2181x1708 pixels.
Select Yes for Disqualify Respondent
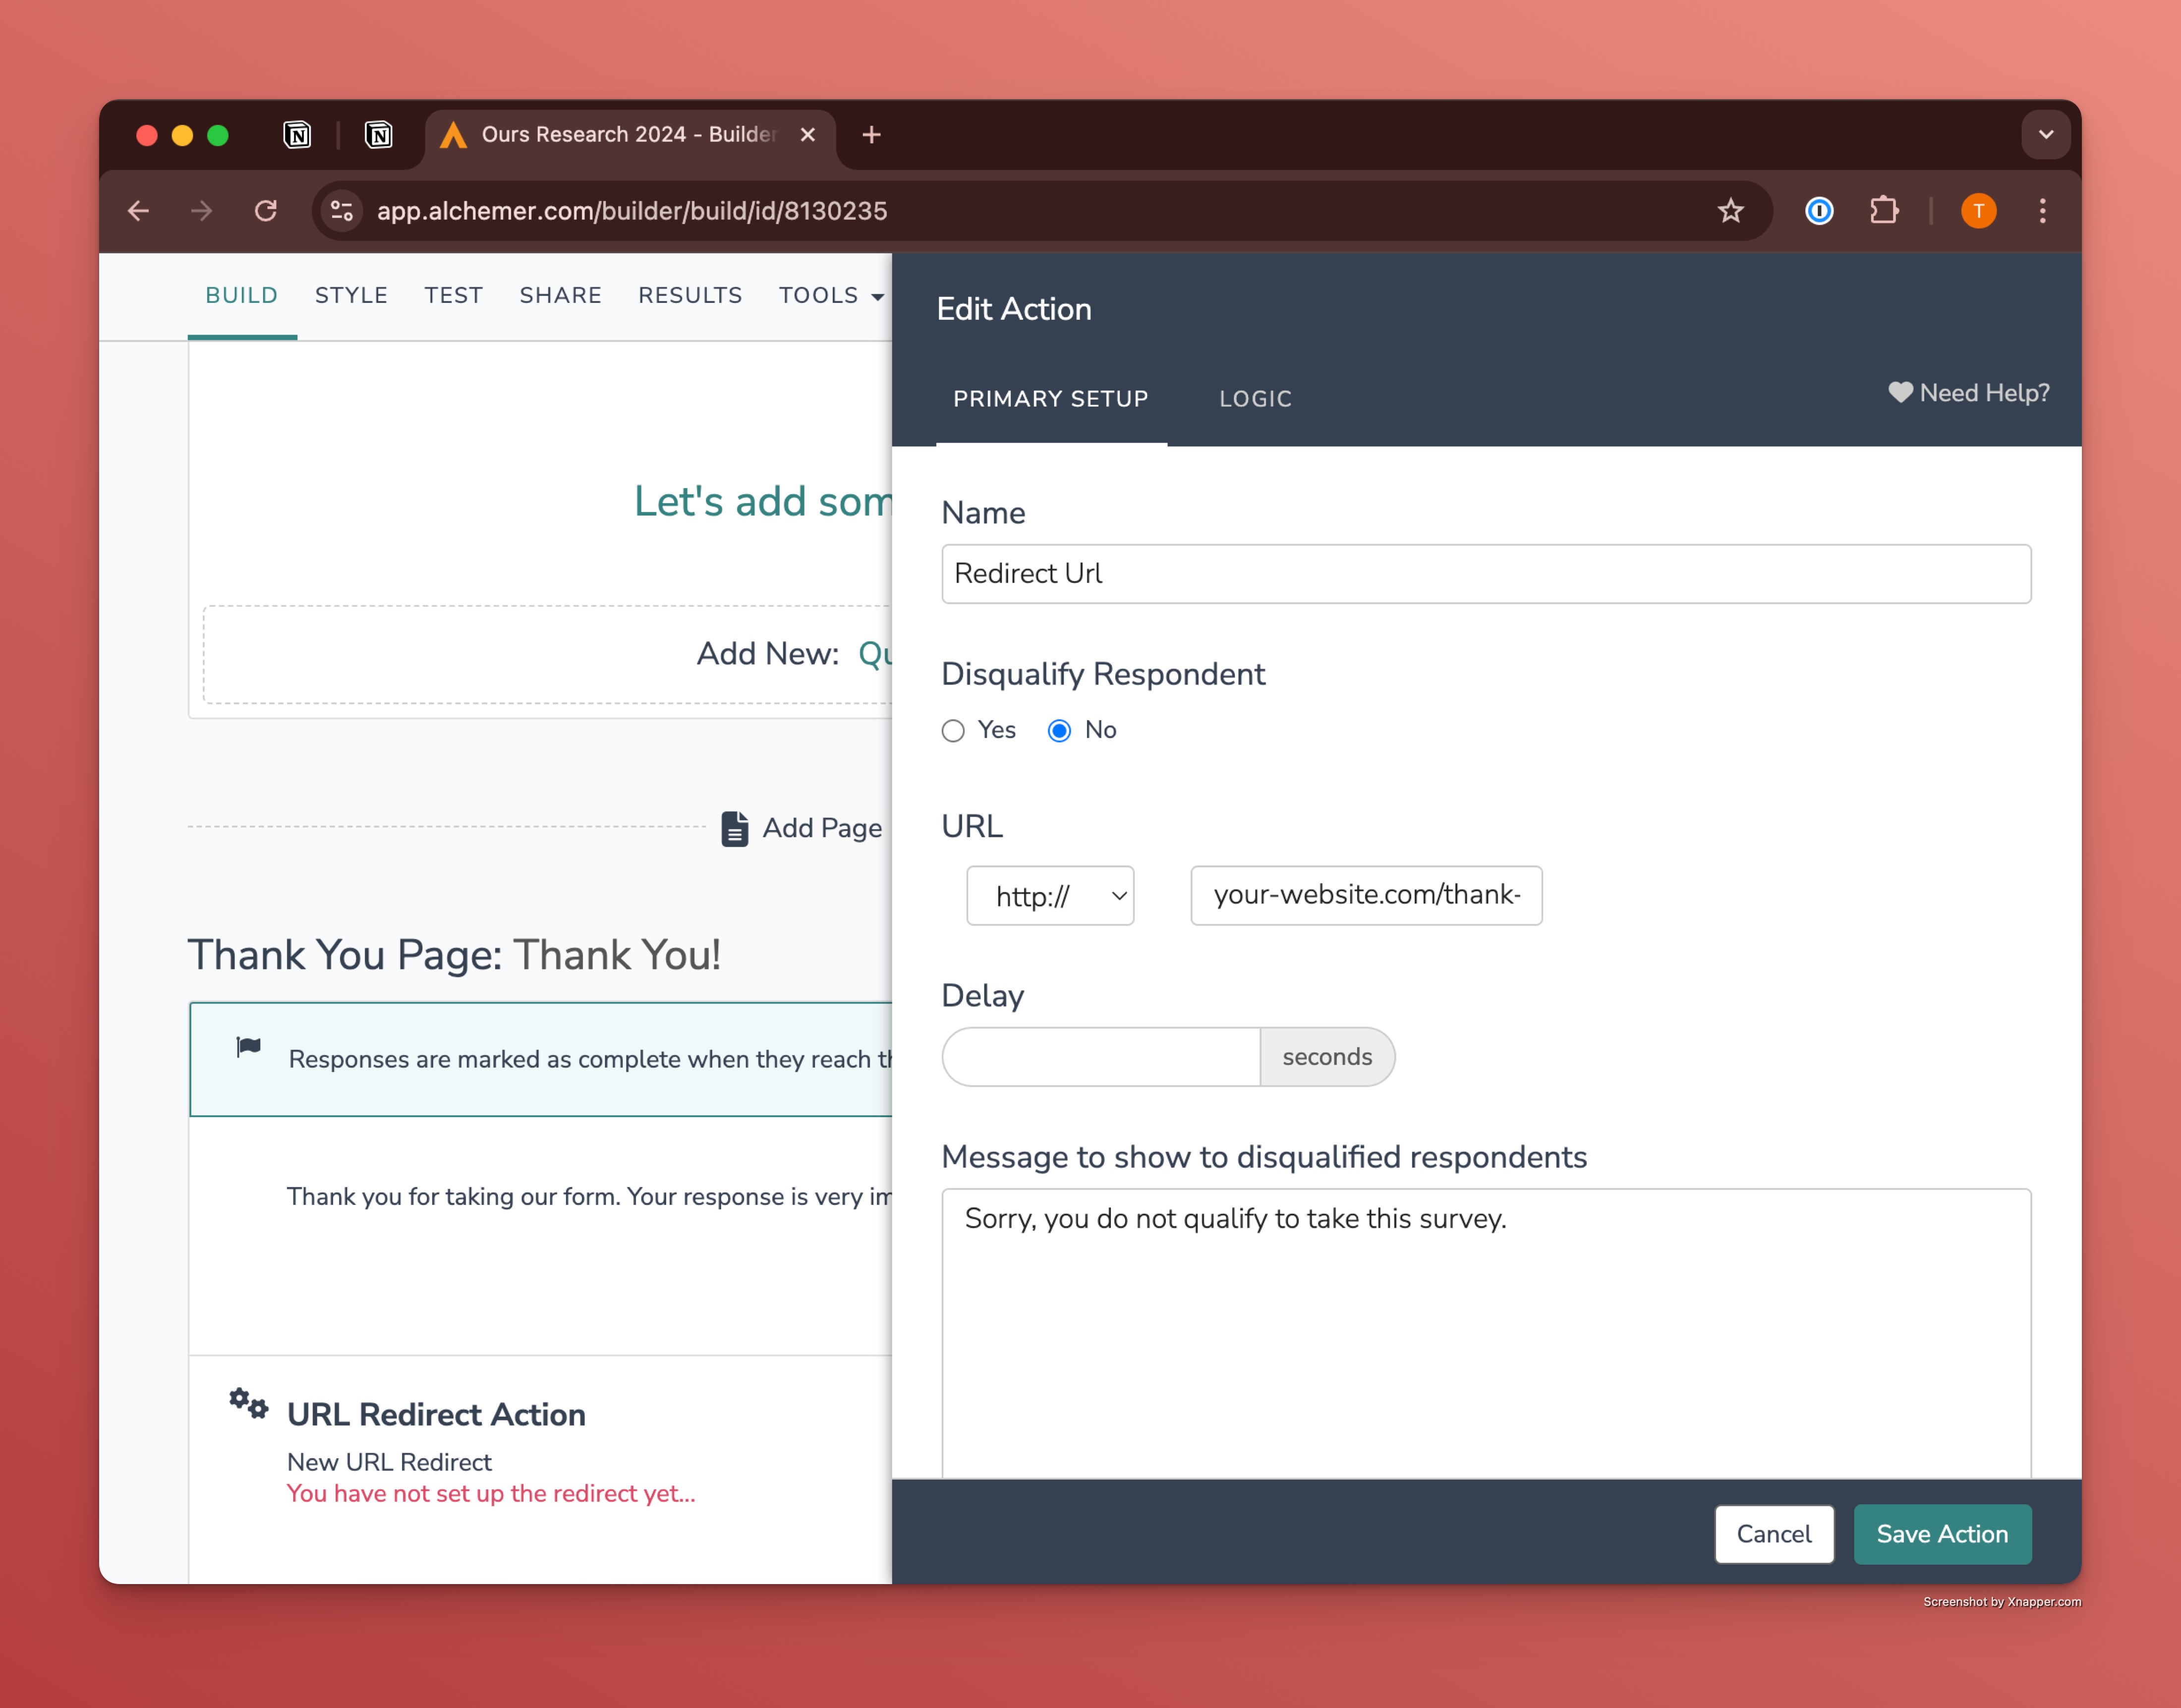(x=953, y=731)
